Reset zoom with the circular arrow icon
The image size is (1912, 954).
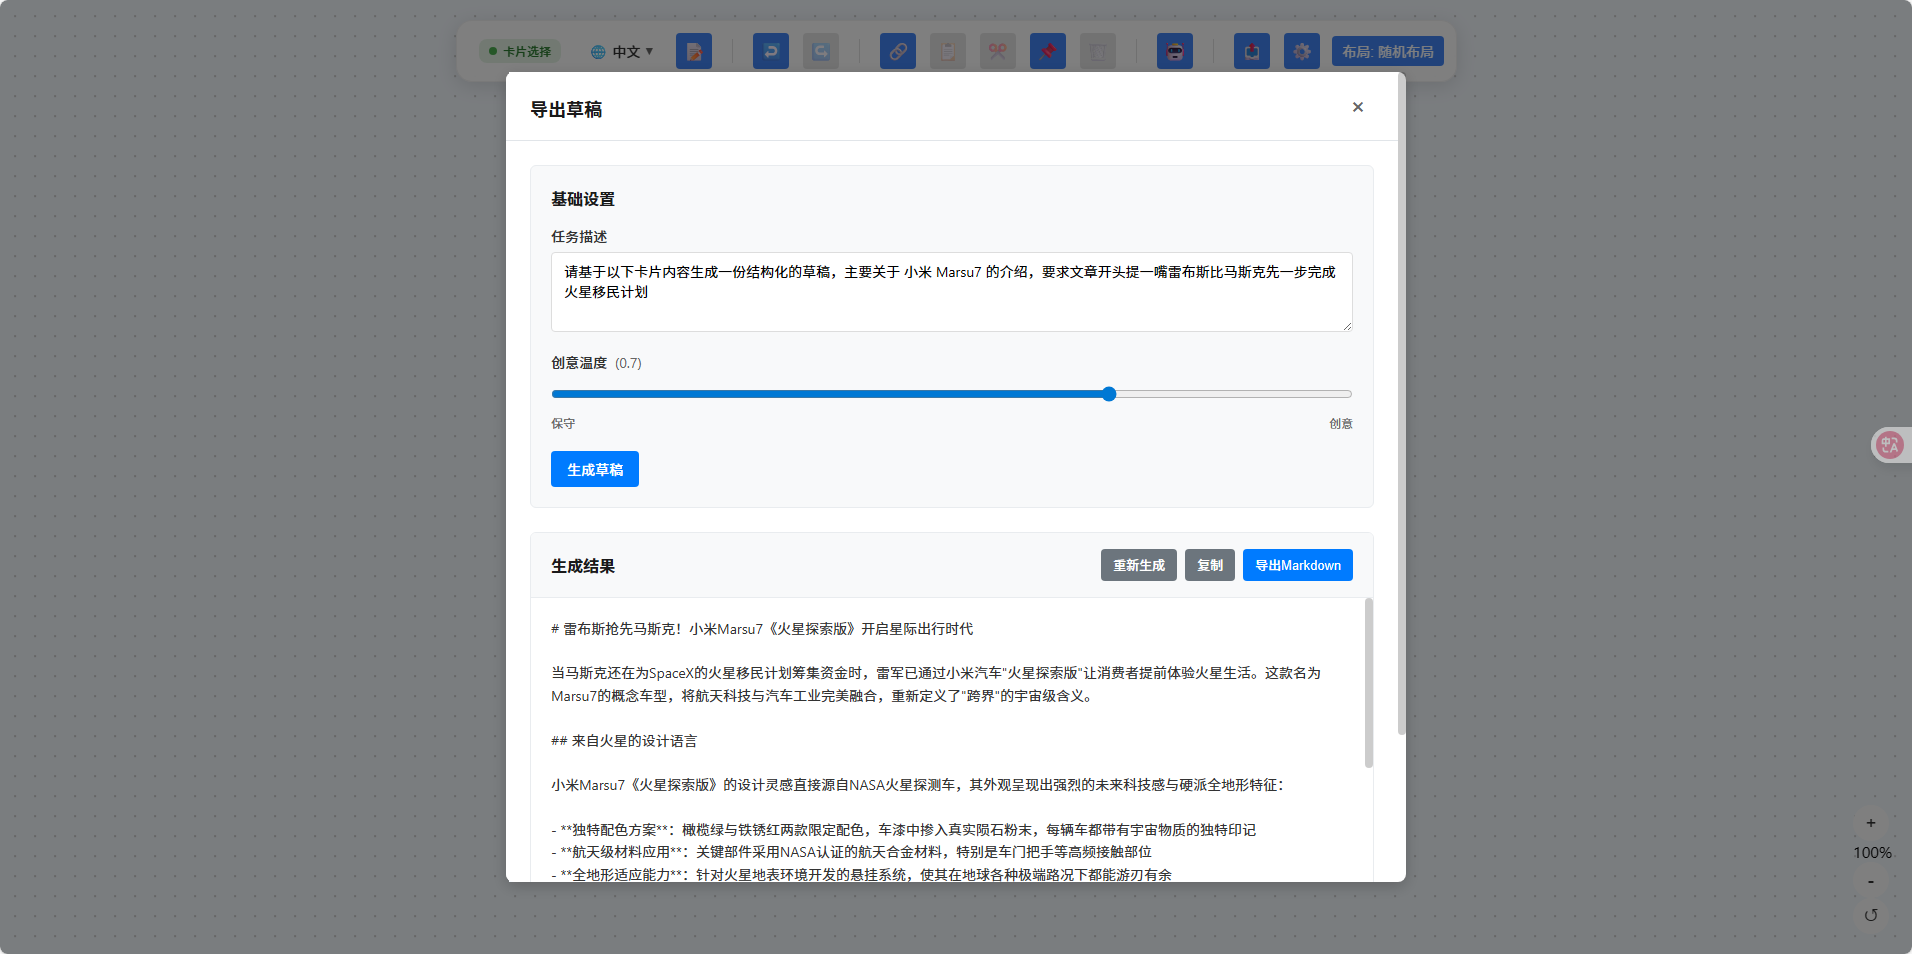click(1871, 915)
